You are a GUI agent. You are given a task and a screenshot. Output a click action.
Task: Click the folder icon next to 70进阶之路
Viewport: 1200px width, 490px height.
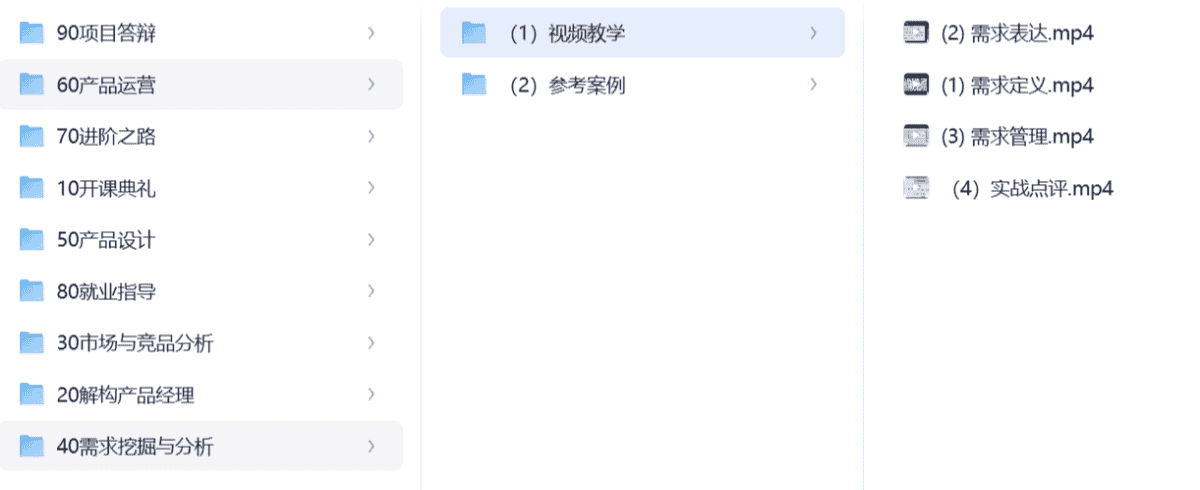click(32, 137)
